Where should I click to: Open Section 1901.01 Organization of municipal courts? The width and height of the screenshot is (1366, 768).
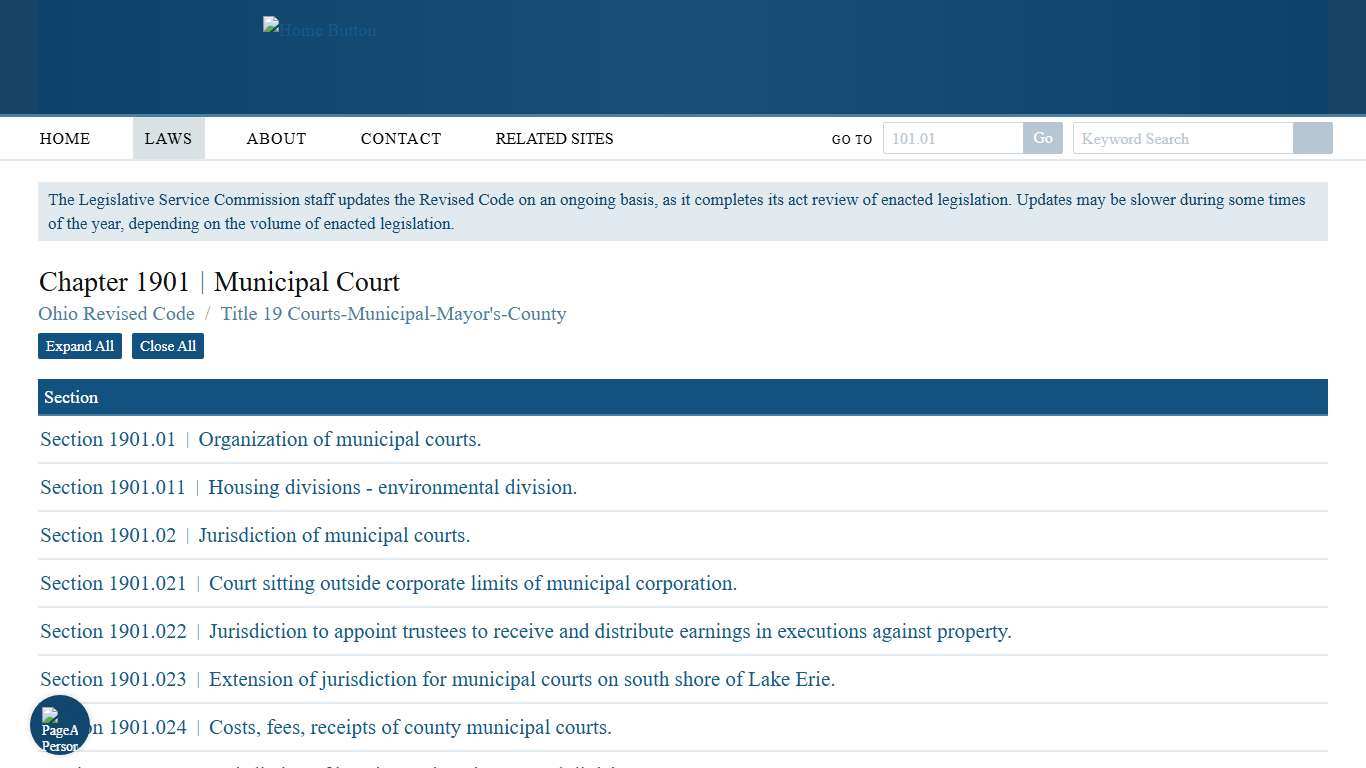(x=260, y=439)
